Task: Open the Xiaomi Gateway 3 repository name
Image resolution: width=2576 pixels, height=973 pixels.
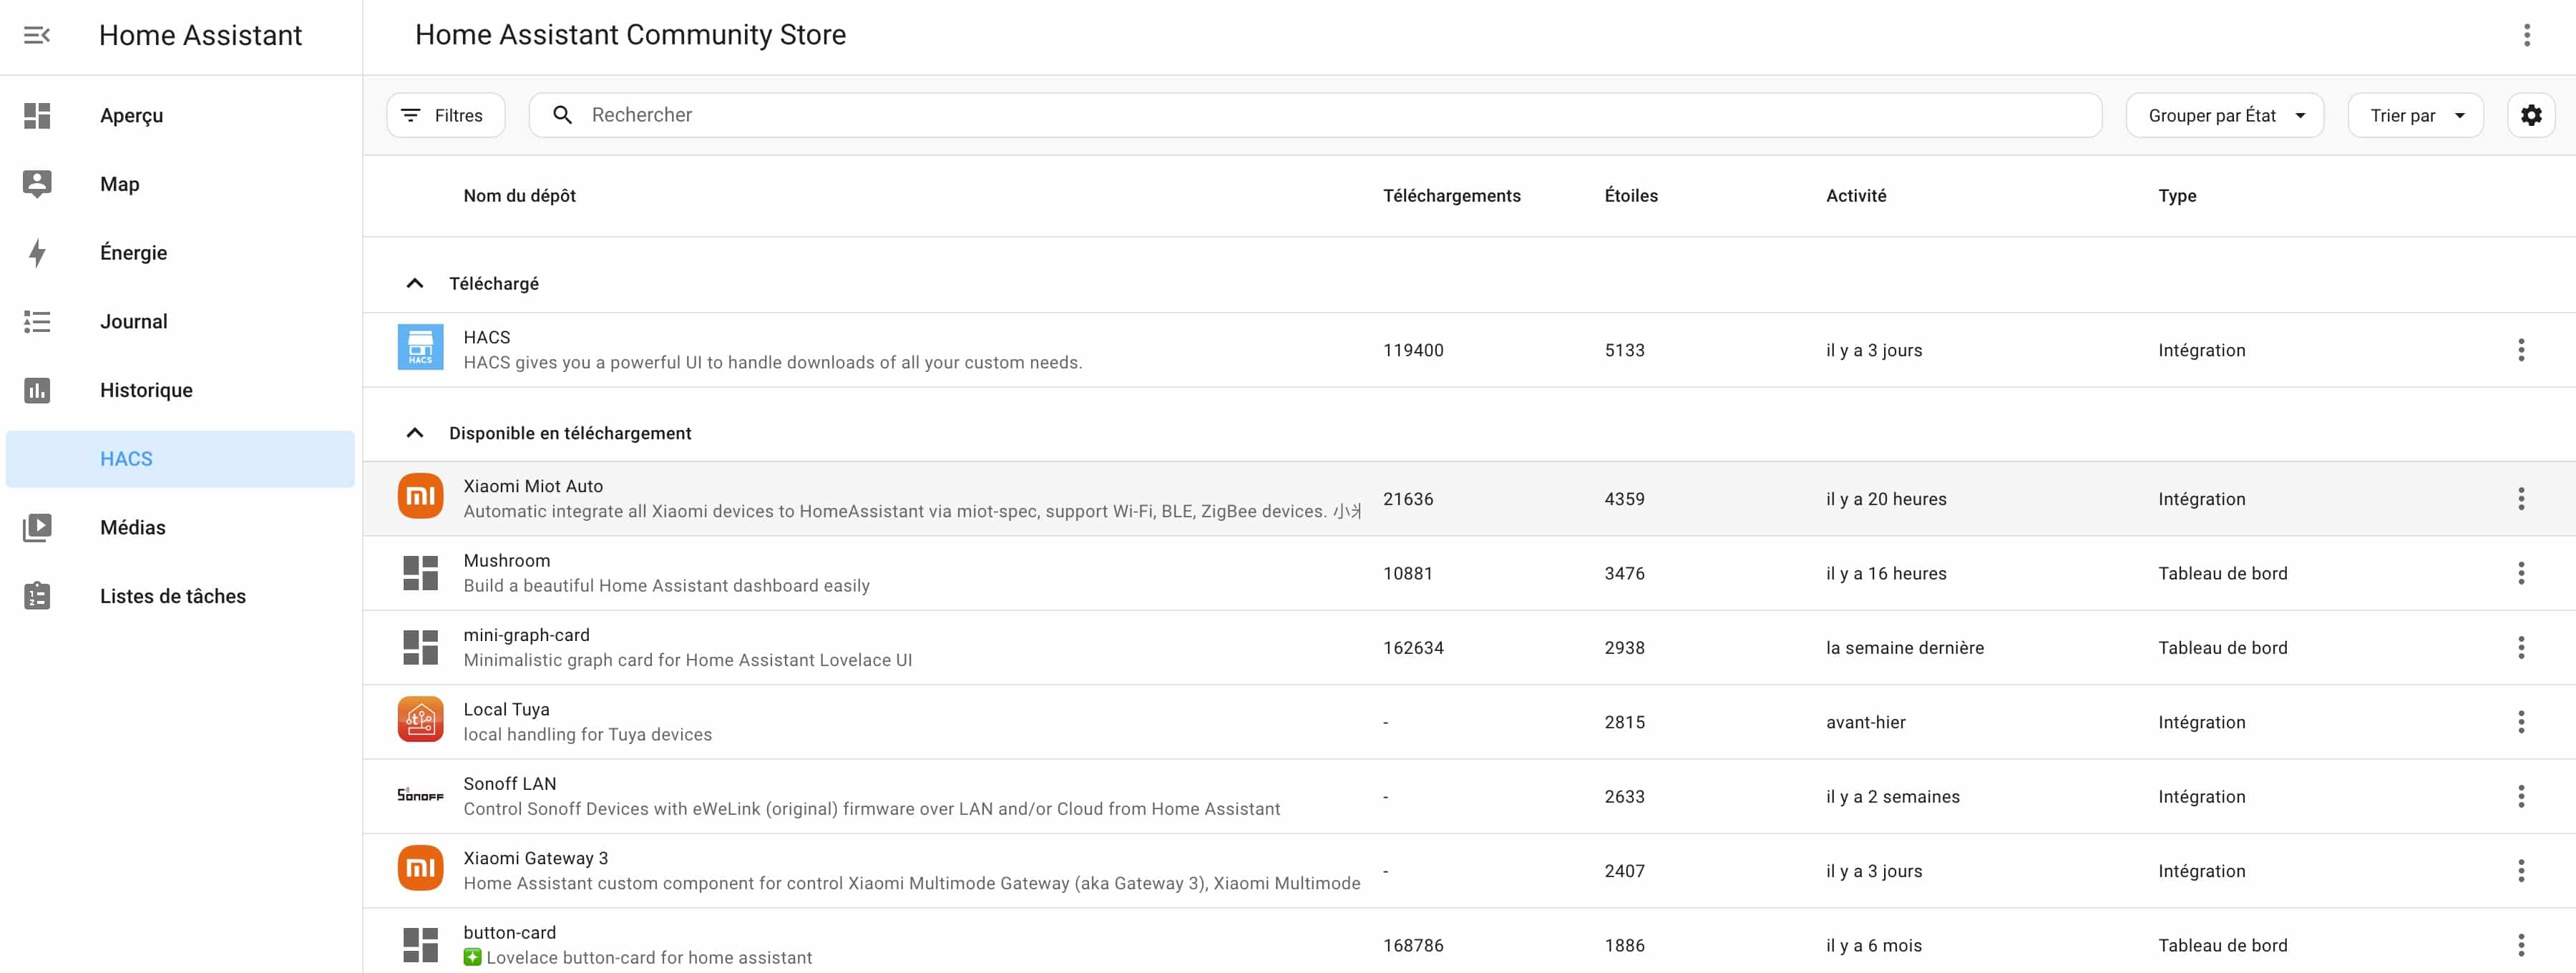Action: [535, 858]
